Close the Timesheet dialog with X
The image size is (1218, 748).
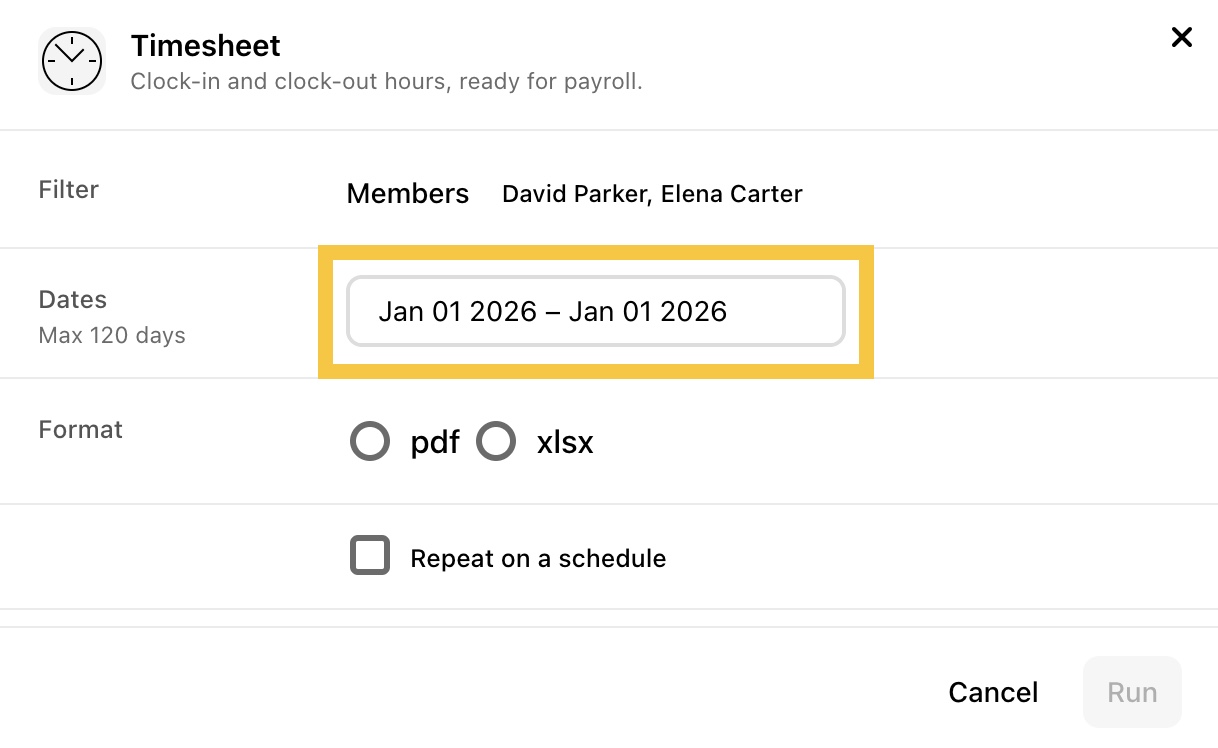click(1181, 38)
